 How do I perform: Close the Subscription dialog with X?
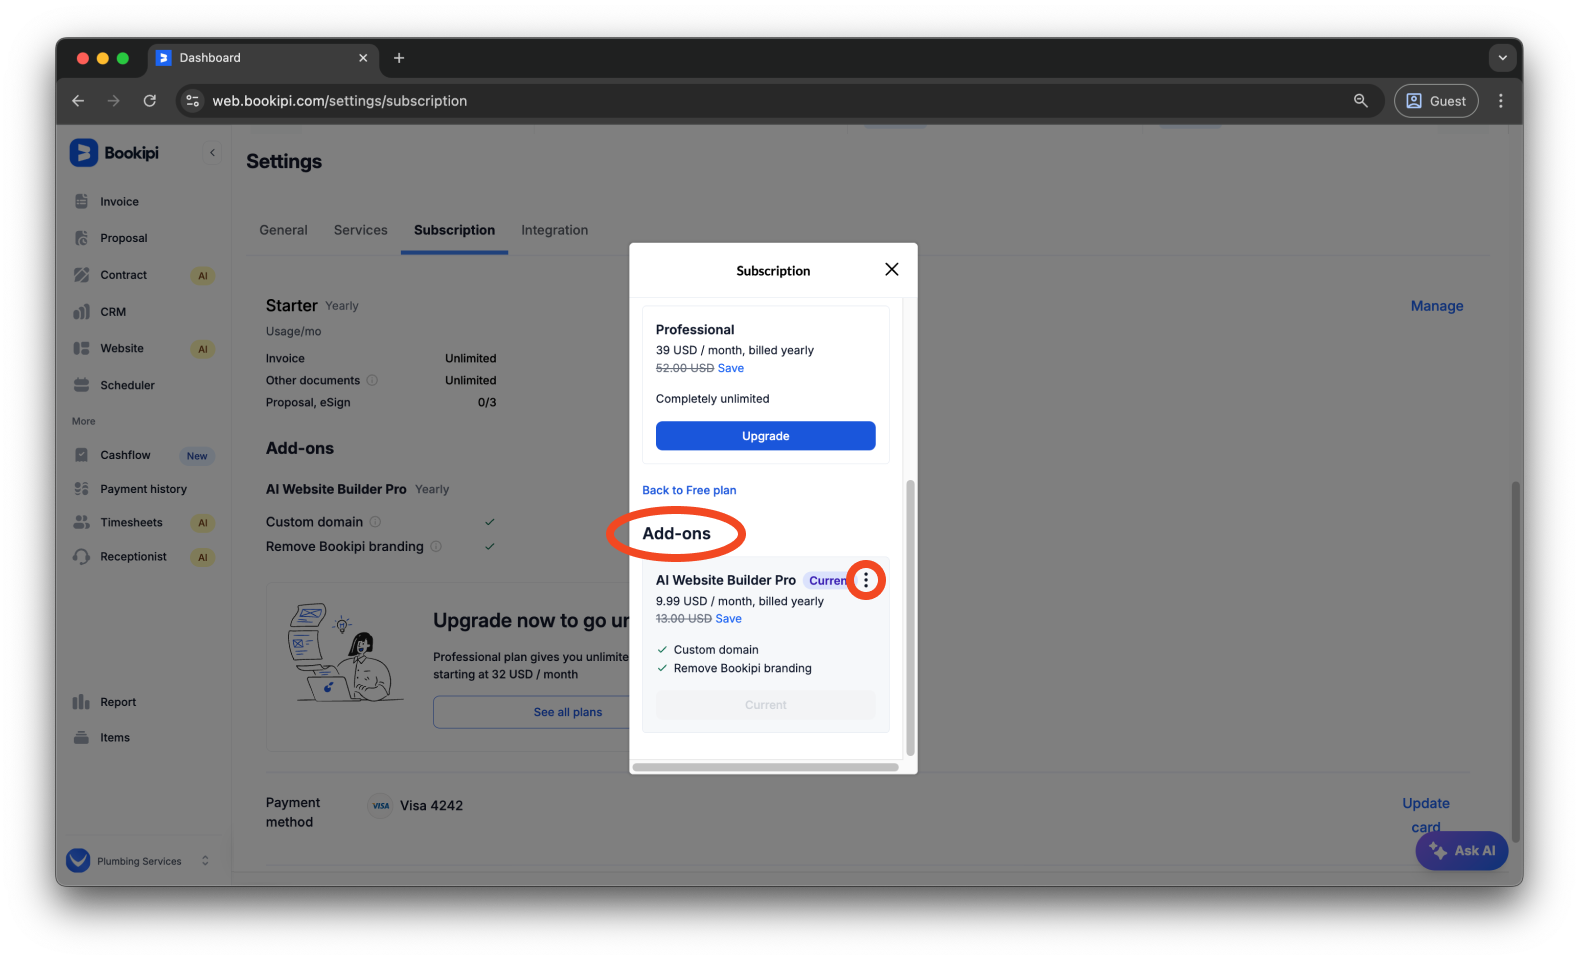892,270
